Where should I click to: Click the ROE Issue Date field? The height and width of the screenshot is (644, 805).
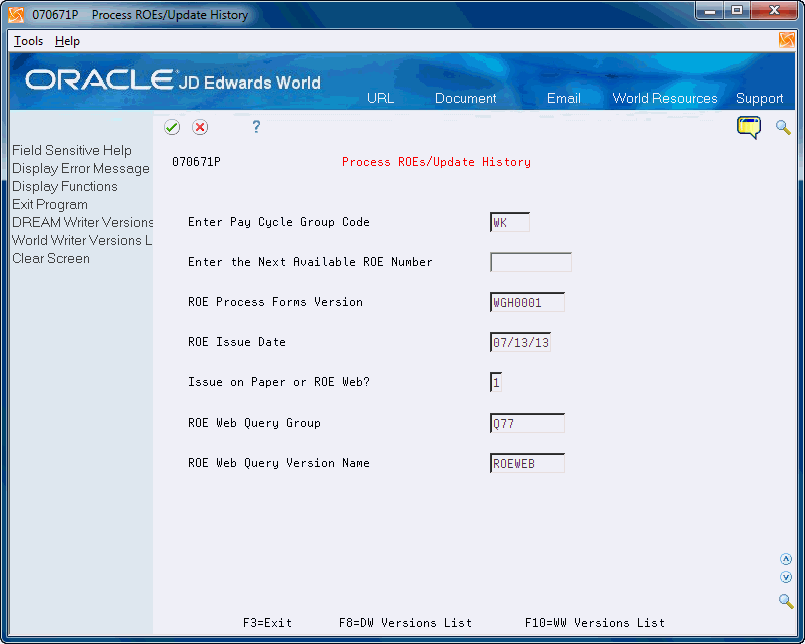521,343
